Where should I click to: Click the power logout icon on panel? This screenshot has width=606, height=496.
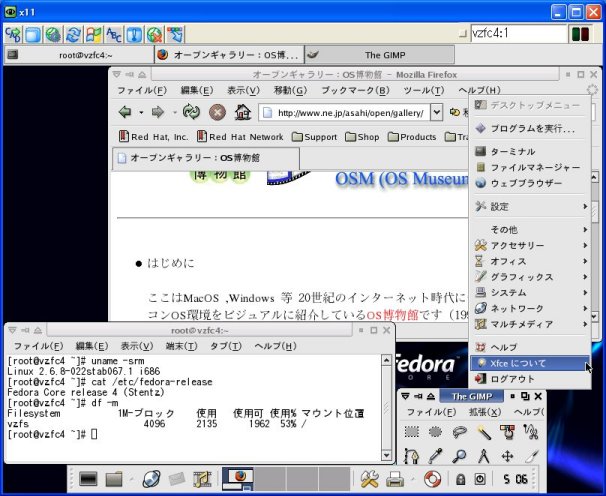pyautogui.click(x=480, y=480)
